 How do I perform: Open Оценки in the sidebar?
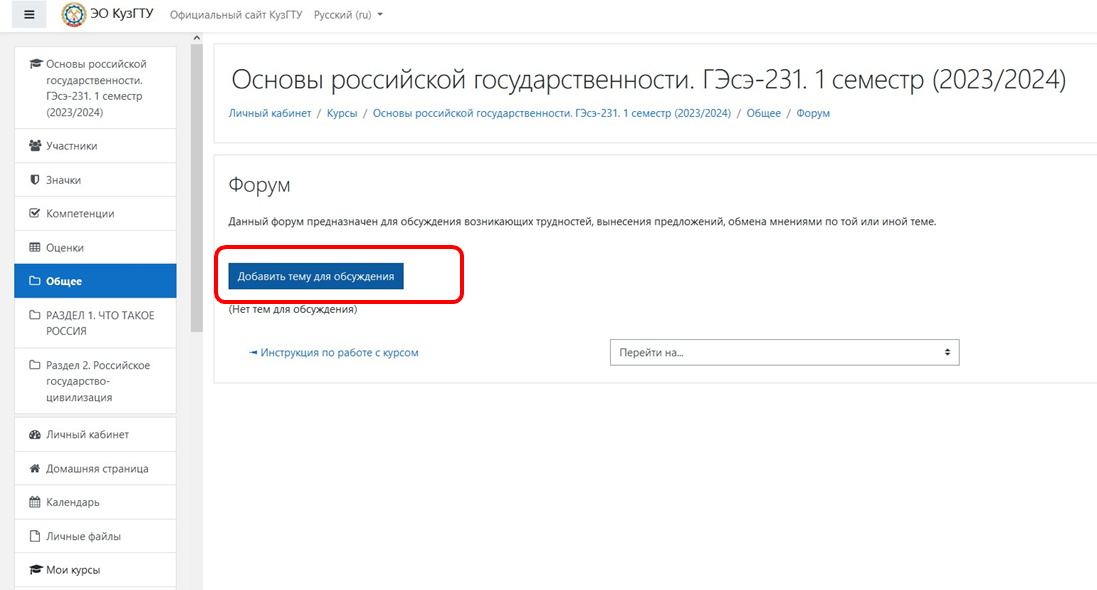(95, 247)
